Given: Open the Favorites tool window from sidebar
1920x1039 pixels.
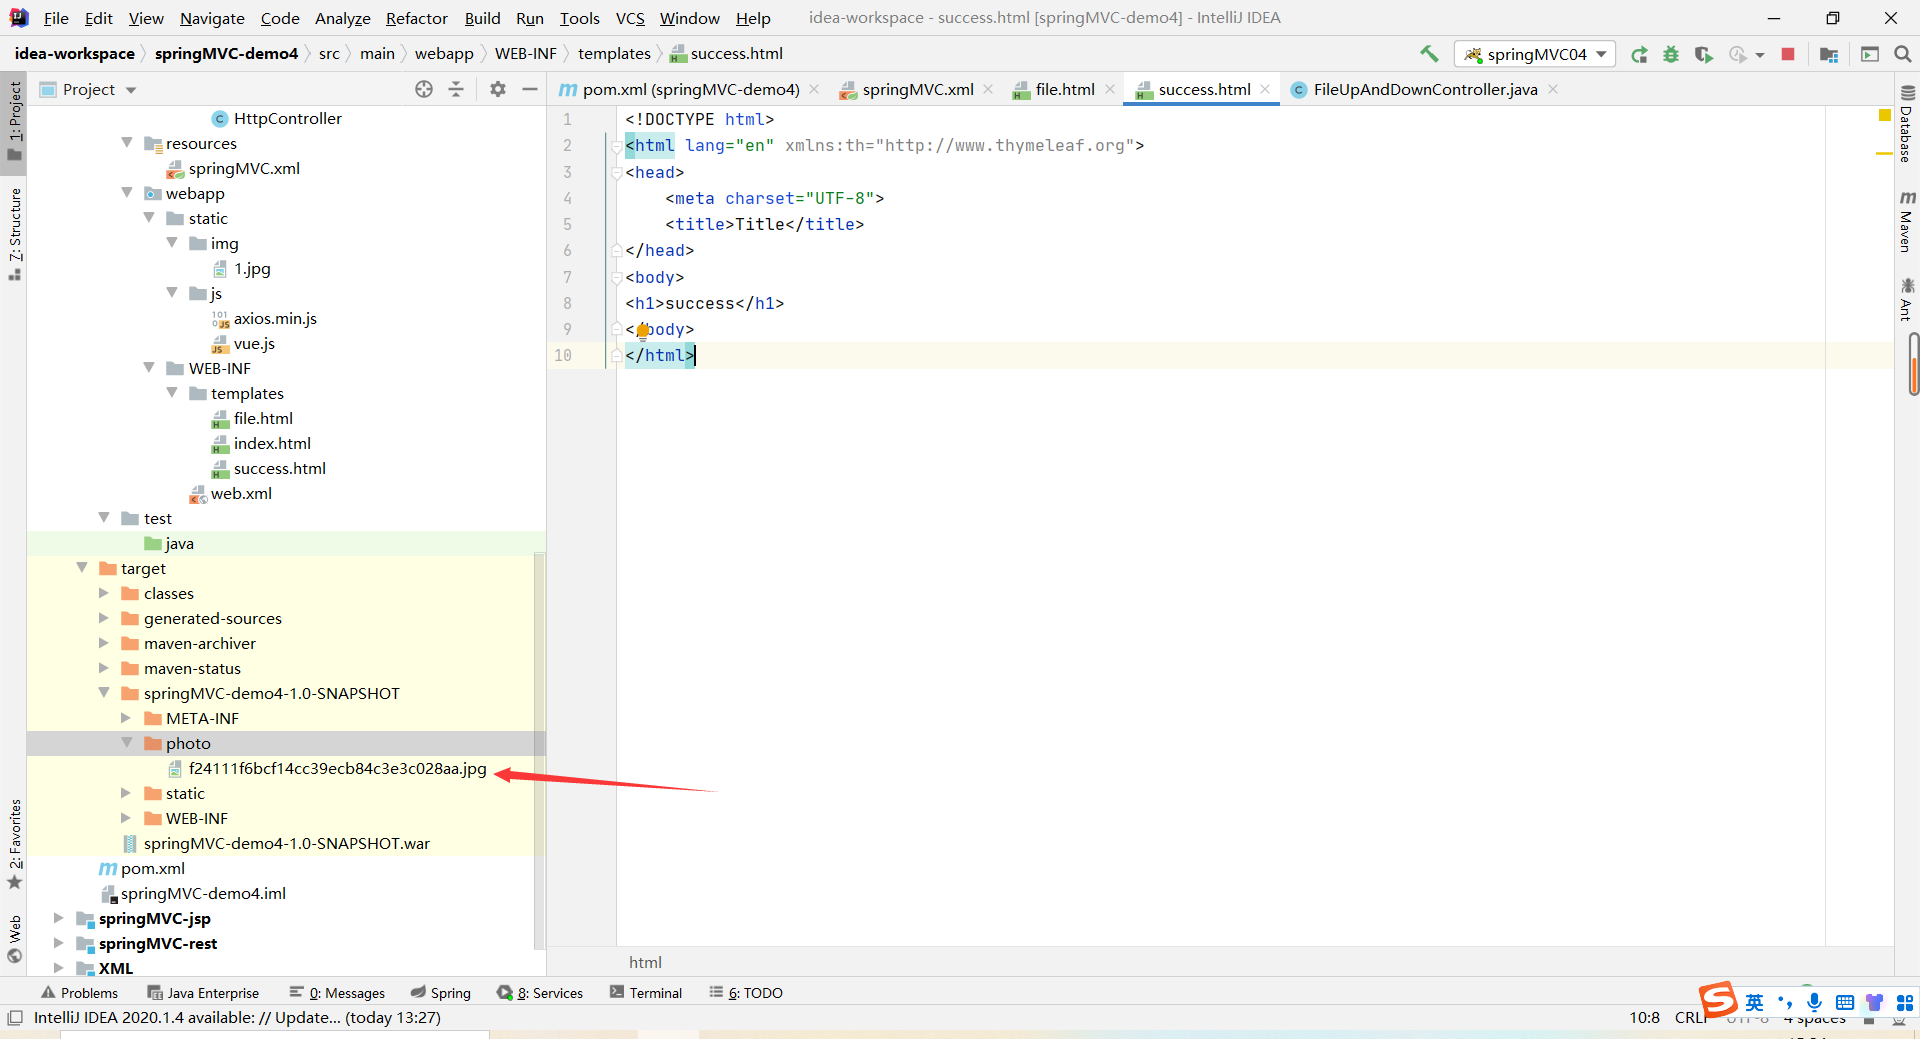Looking at the screenshot, I should click(14, 843).
